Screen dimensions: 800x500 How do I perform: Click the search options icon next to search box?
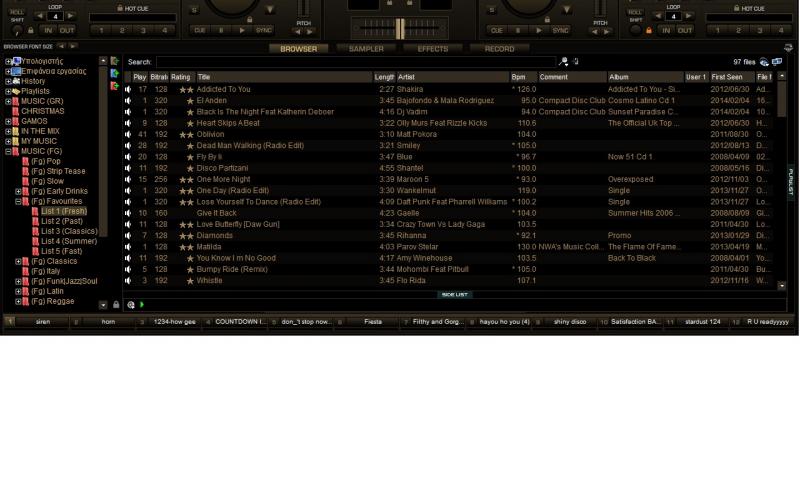[564, 62]
